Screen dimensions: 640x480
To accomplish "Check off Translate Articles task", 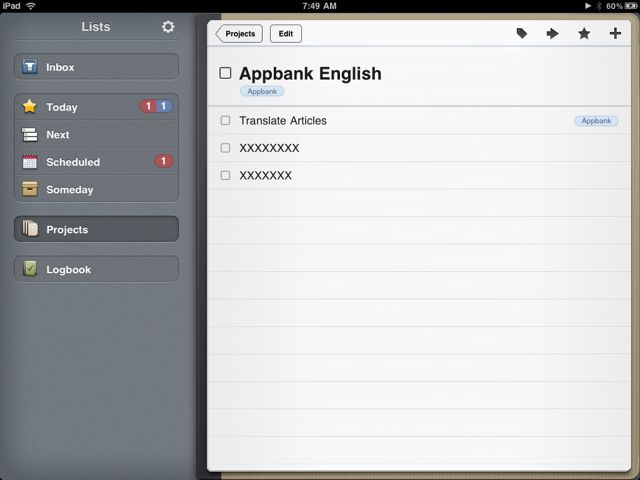I will pyautogui.click(x=225, y=120).
